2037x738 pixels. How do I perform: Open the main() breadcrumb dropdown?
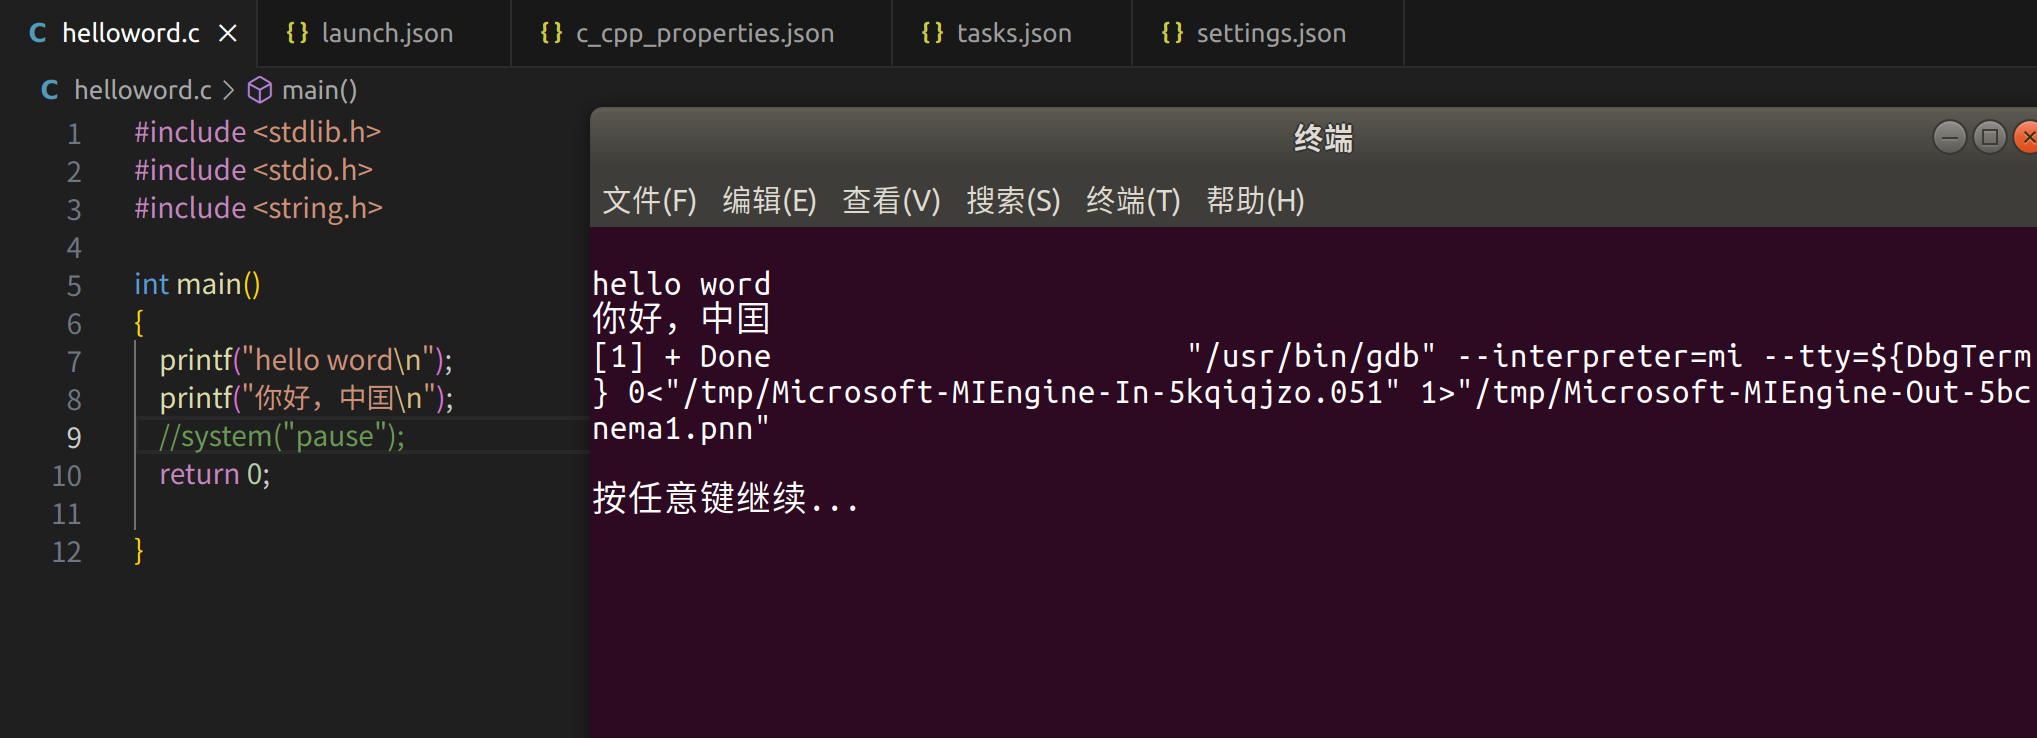pyautogui.click(x=319, y=90)
